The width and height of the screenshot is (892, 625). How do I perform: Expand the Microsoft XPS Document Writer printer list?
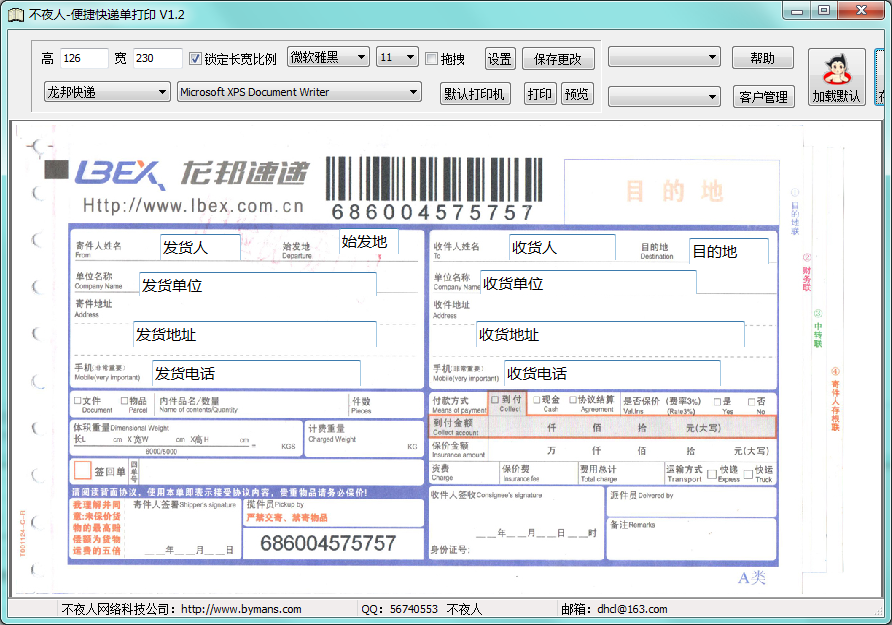[x=299, y=92]
